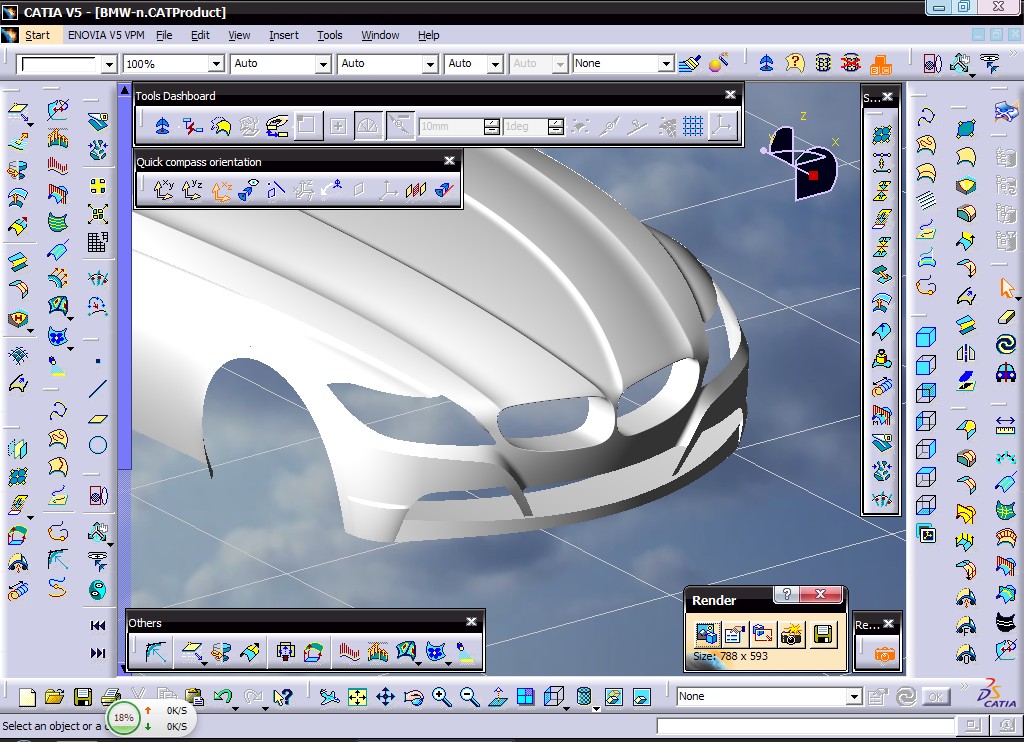Toggle the insert-mode plus button in Tools Dashboard

[338, 125]
